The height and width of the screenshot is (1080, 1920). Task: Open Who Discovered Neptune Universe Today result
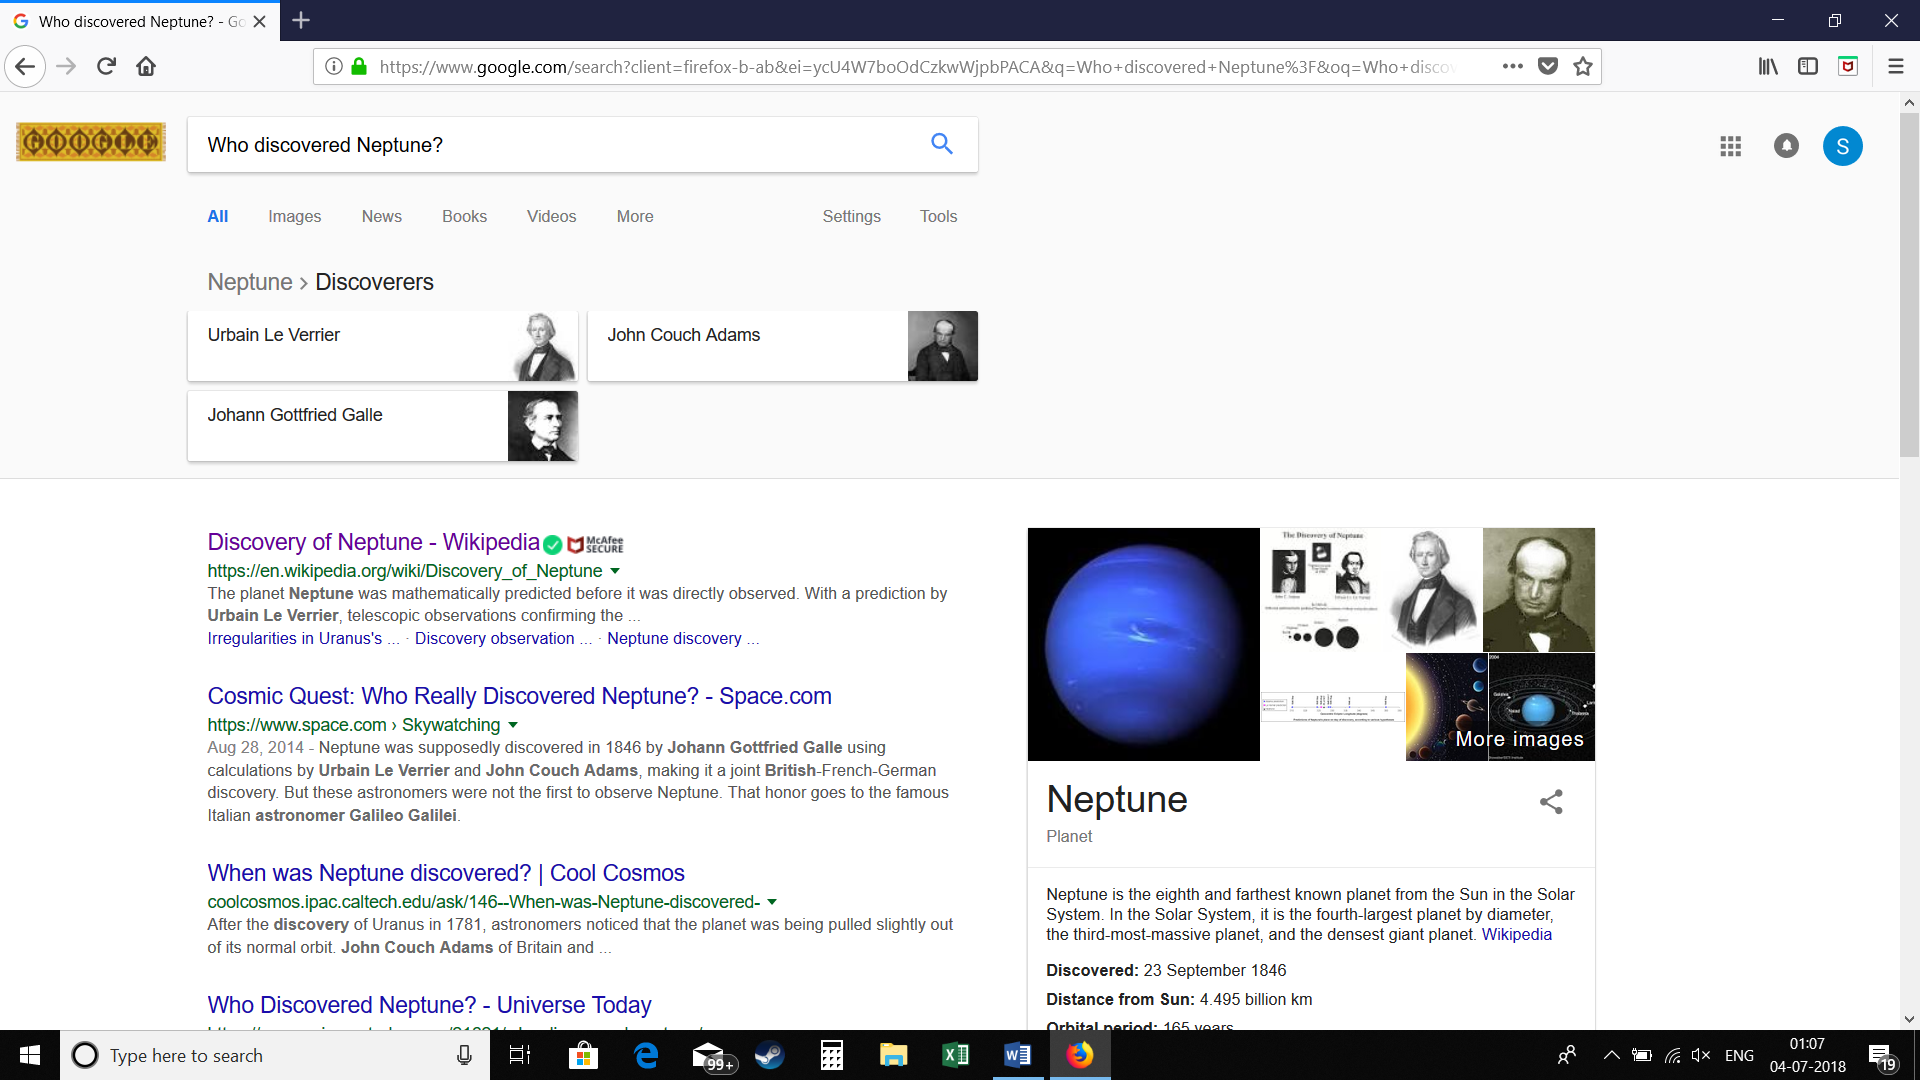pos(429,1005)
